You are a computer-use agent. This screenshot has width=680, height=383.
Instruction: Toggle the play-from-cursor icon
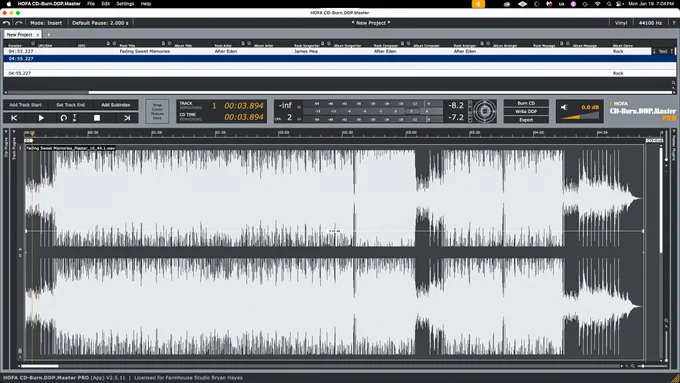point(75,118)
